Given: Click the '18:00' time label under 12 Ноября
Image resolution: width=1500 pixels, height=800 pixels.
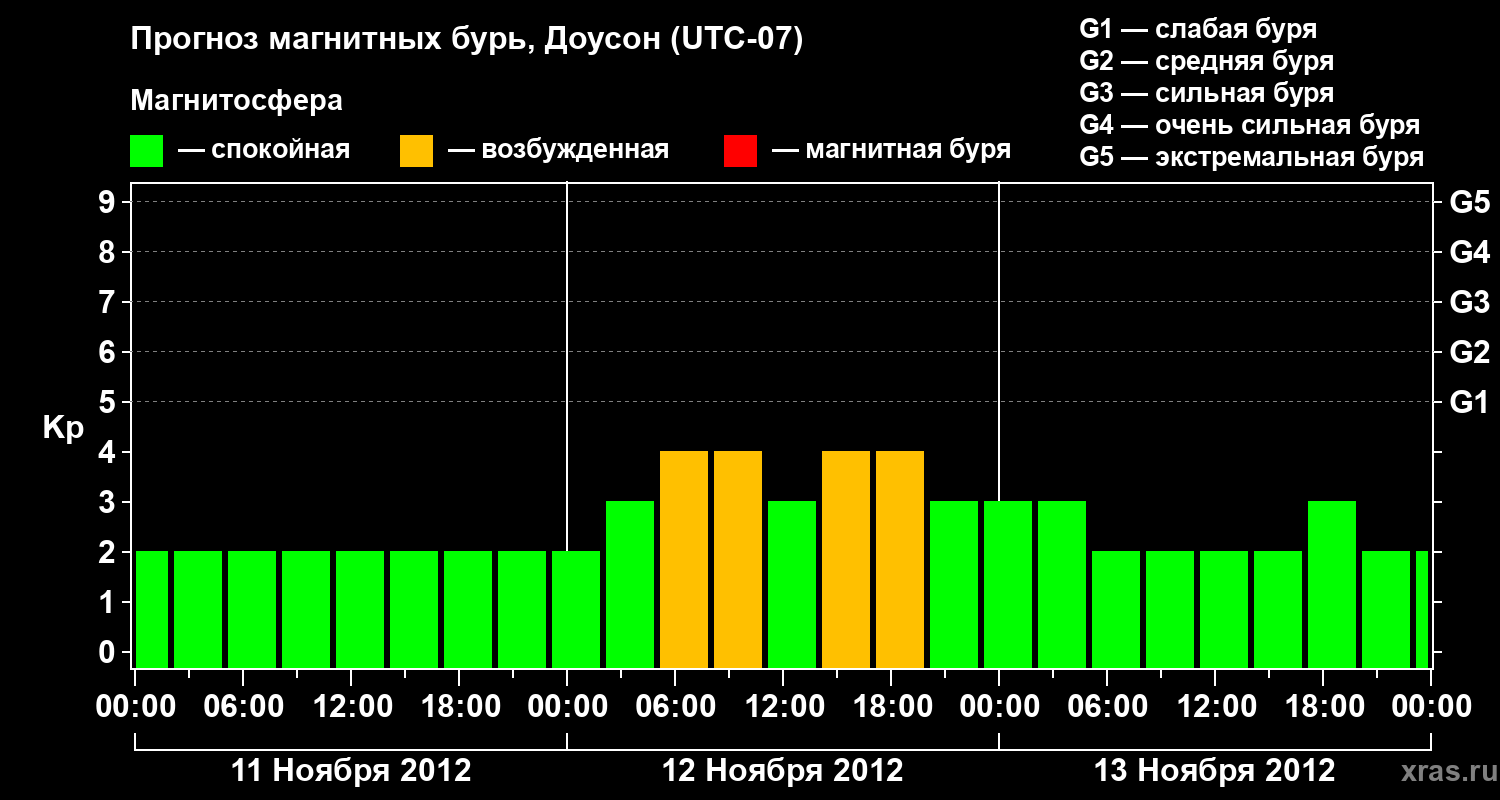Looking at the screenshot, I should [891, 707].
